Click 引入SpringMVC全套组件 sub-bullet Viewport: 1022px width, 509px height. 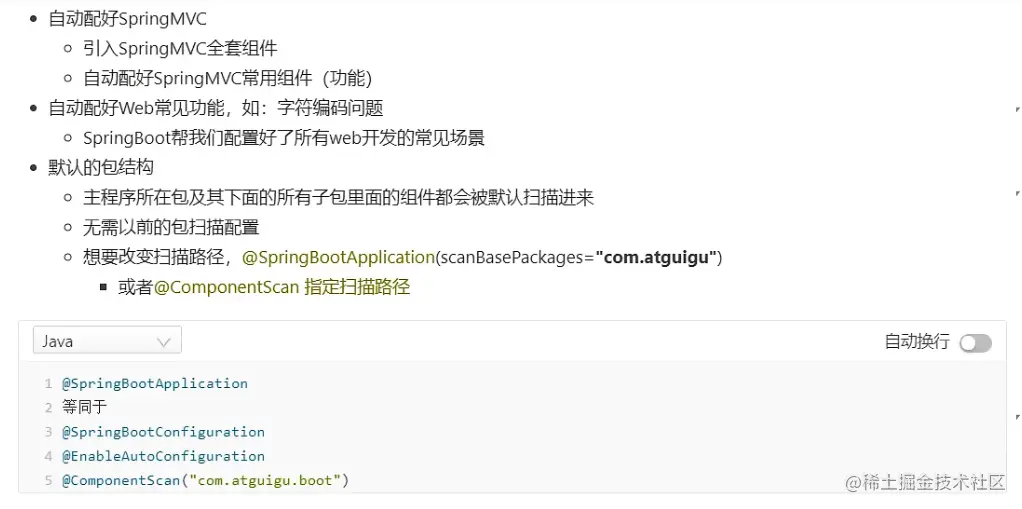click(x=180, y=48)
